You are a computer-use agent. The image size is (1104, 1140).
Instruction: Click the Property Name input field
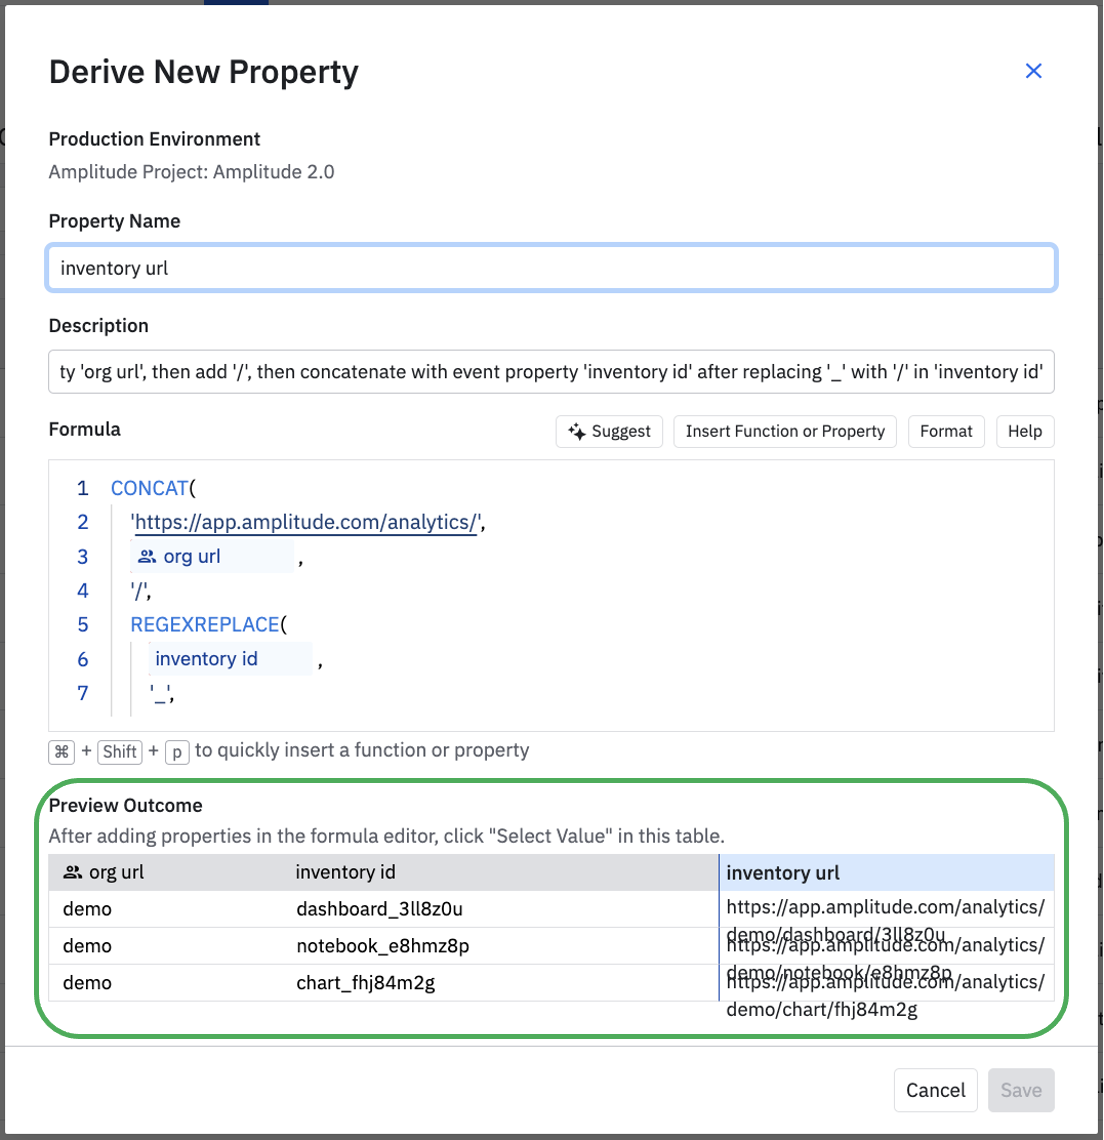[x=551, y=268]
